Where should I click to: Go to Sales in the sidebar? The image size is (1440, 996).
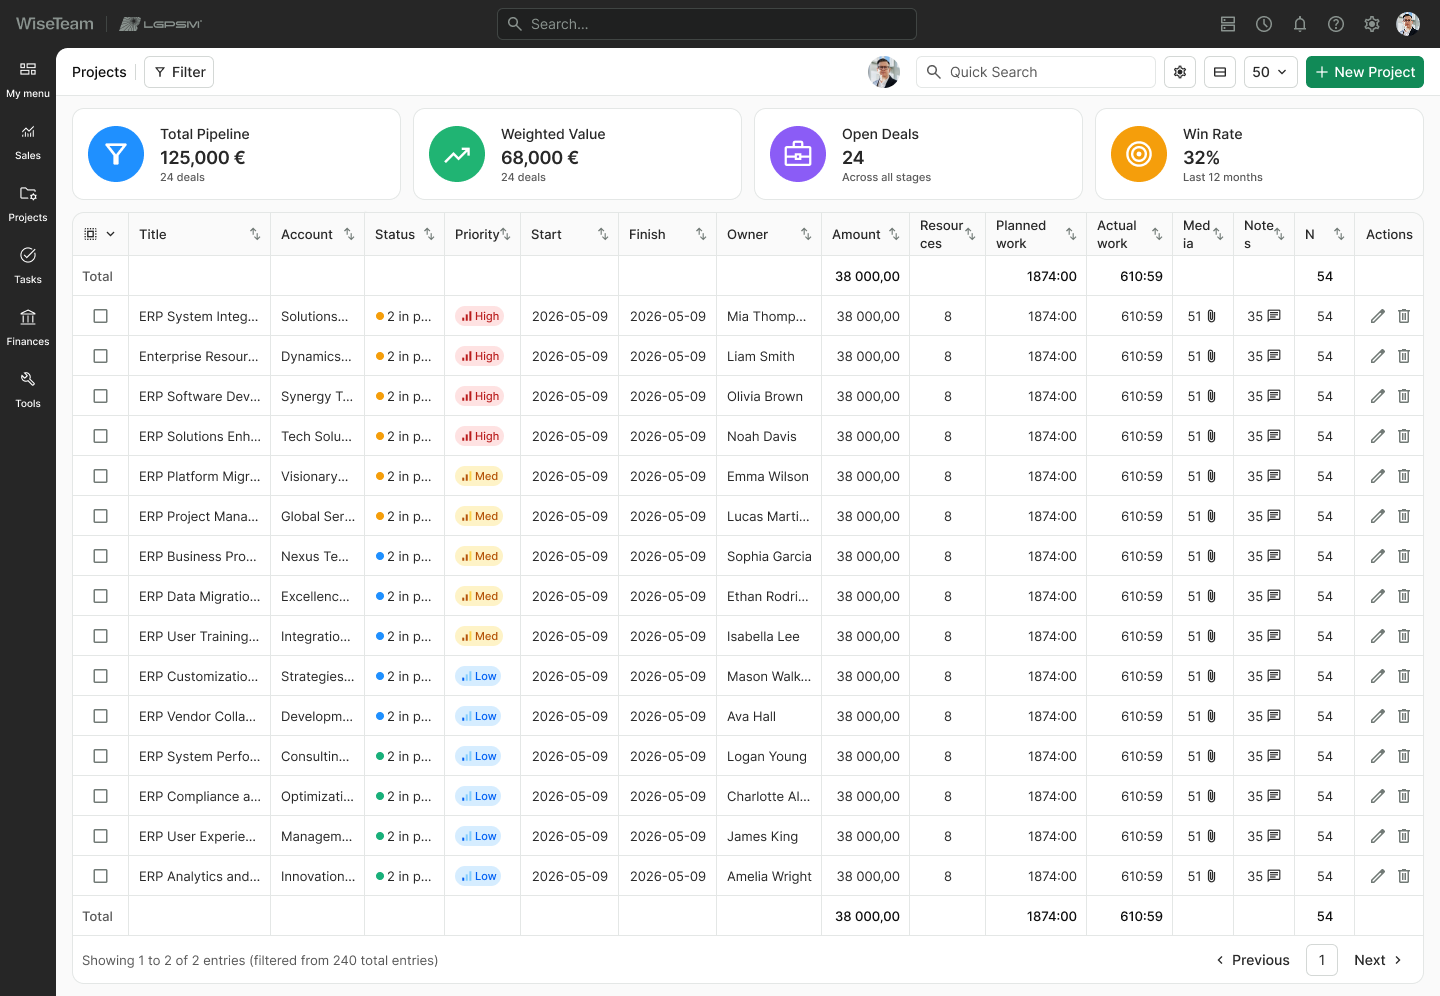[x=28, y=142]
